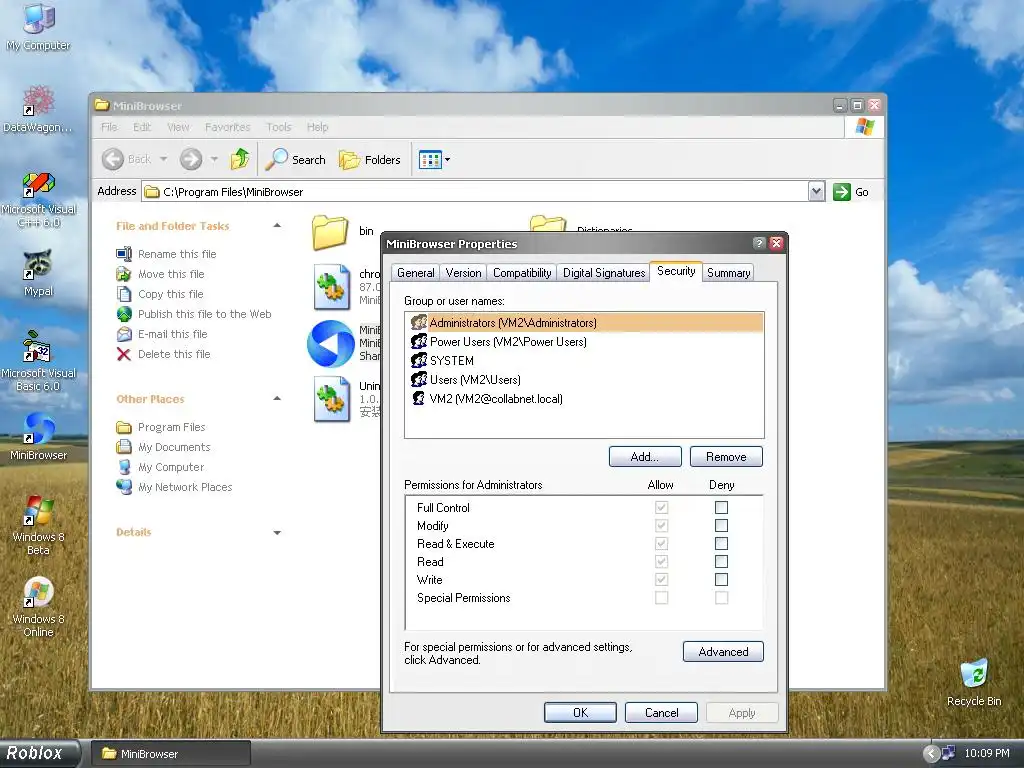Open the Tools menu in Explorer
This screenshot has width=1024, height=768.
pos(278,127)
